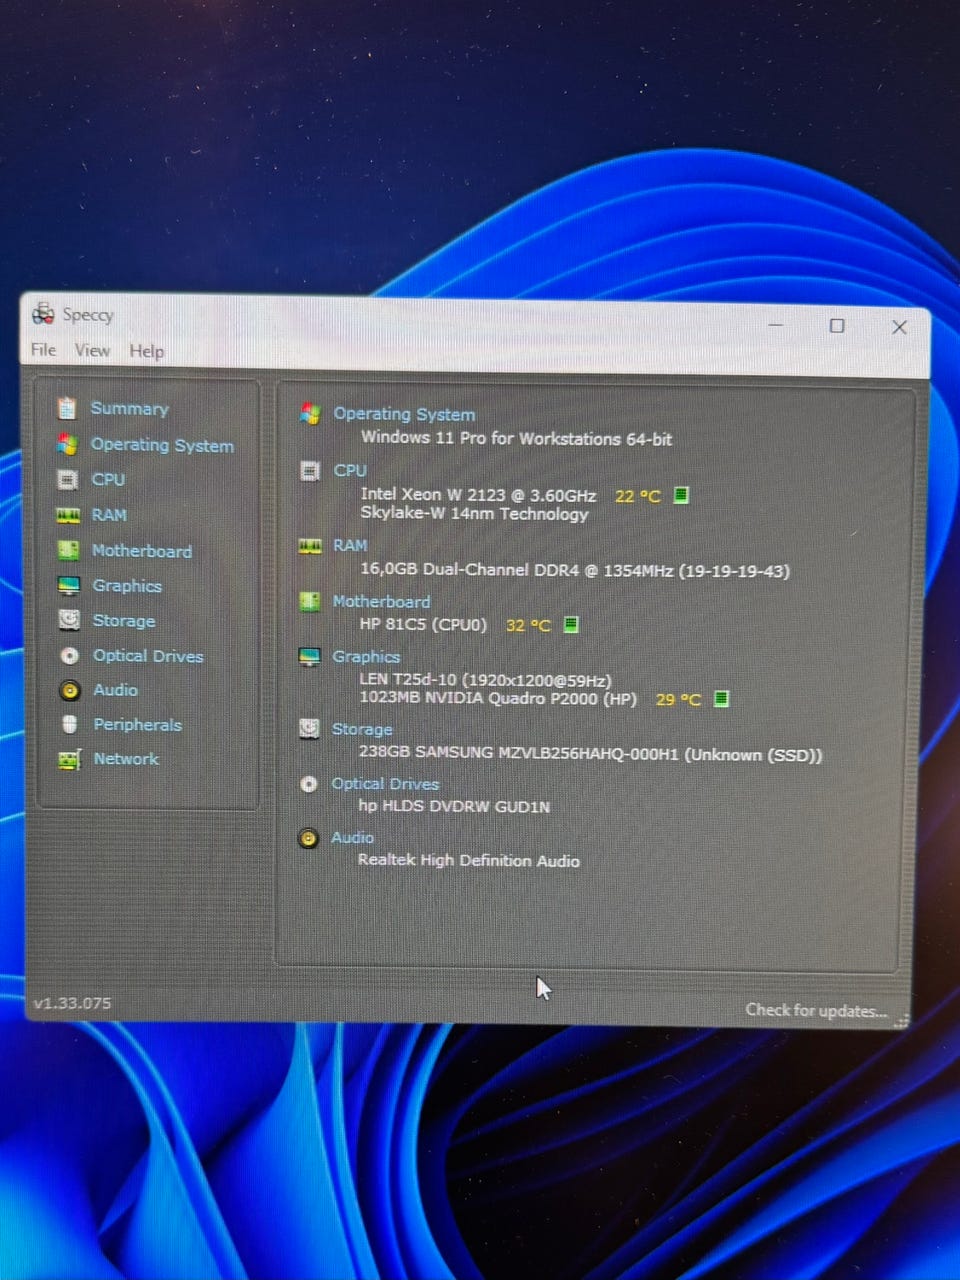
Task: Click the Operating System Windows flag sidebar icon
Action: click(67, 444)
